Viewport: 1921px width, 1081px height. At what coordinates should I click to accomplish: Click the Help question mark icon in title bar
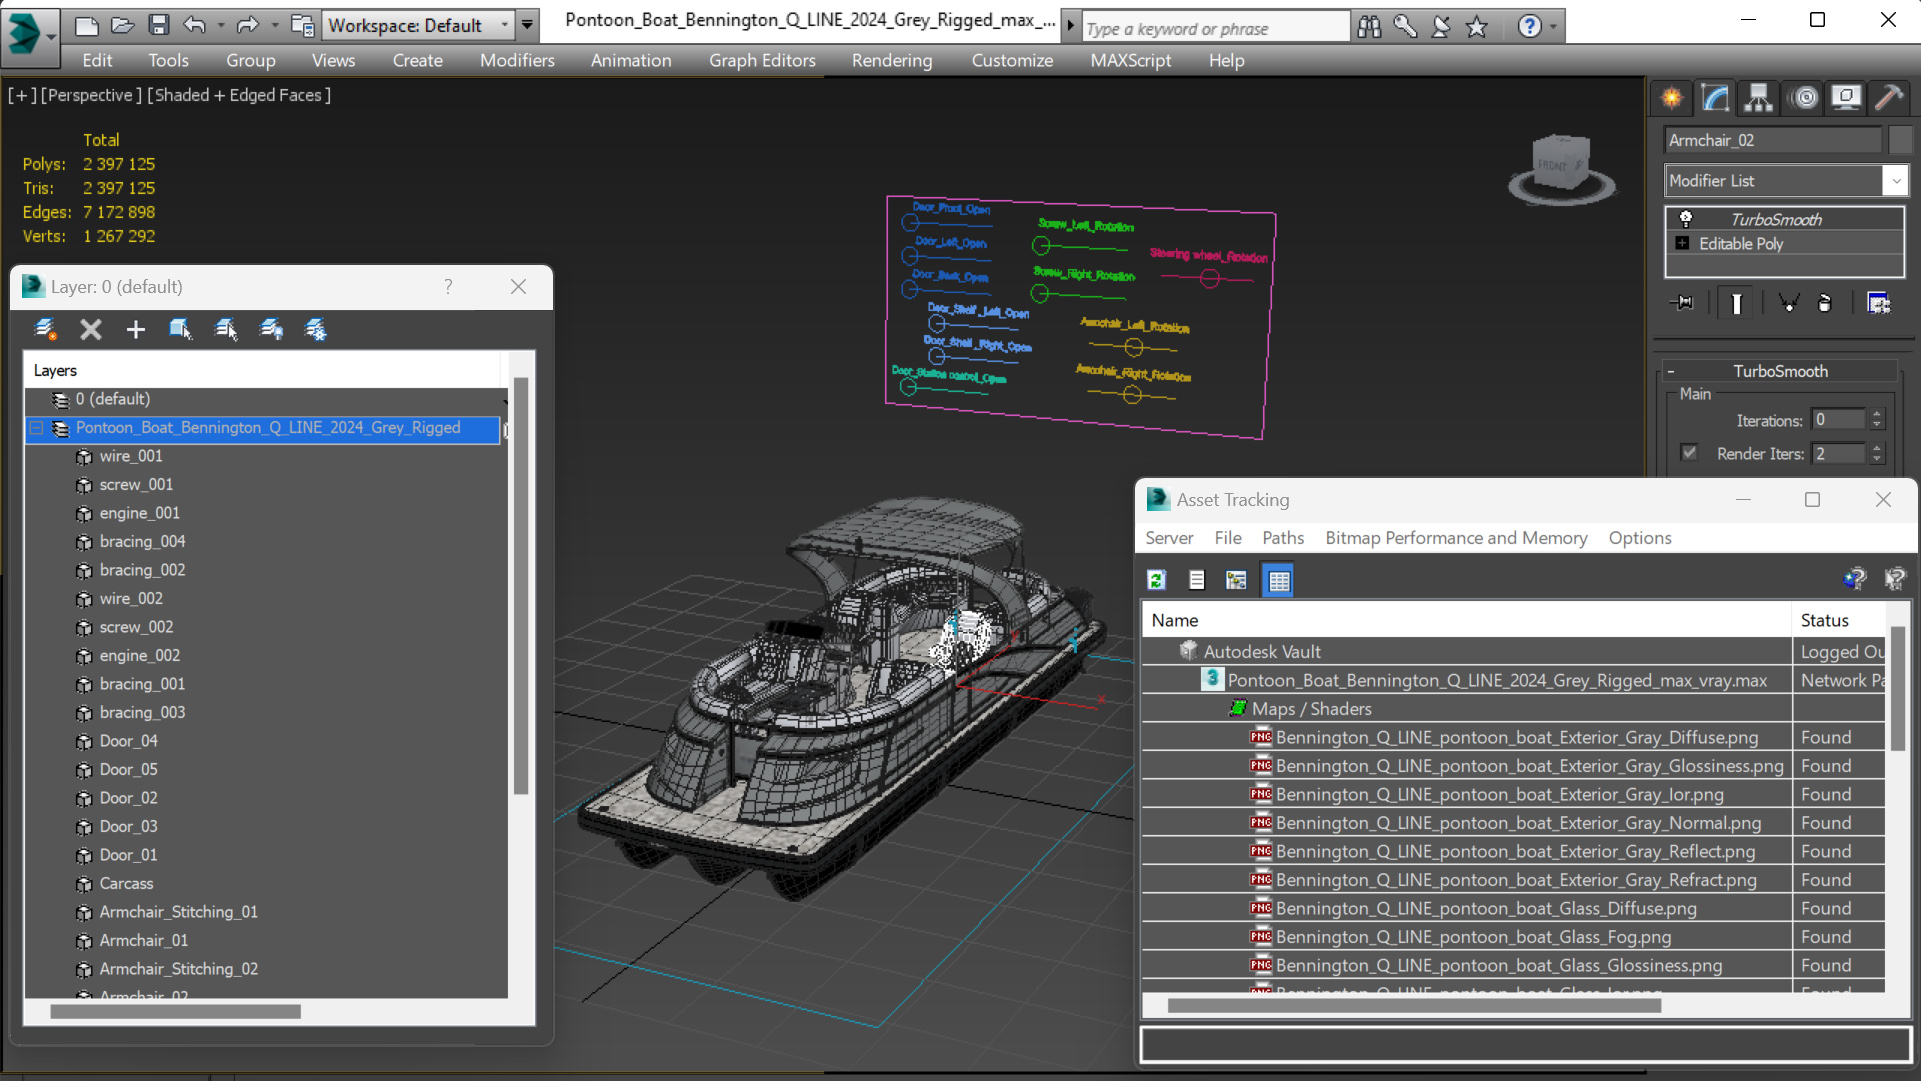click(x=1529, y=26)
